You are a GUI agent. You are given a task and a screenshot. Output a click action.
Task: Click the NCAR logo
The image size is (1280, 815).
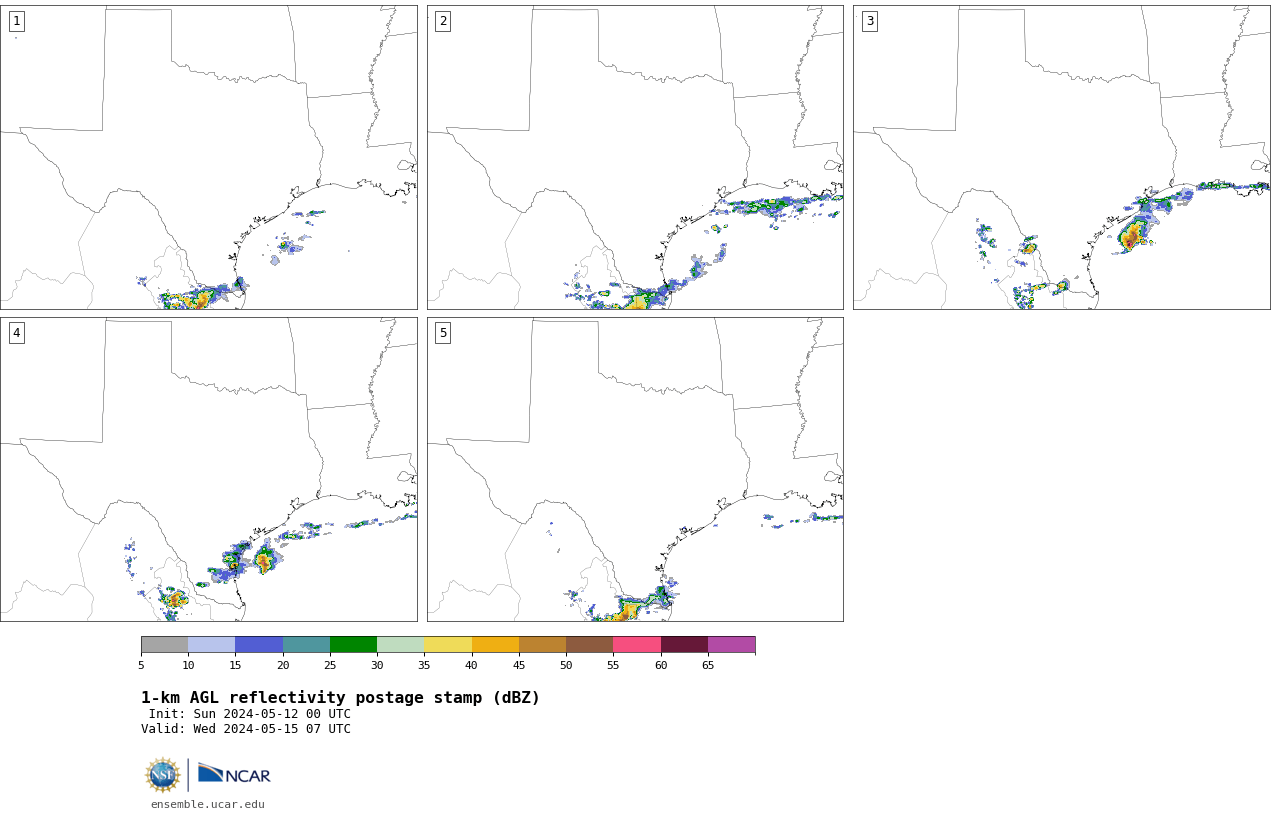234,774
